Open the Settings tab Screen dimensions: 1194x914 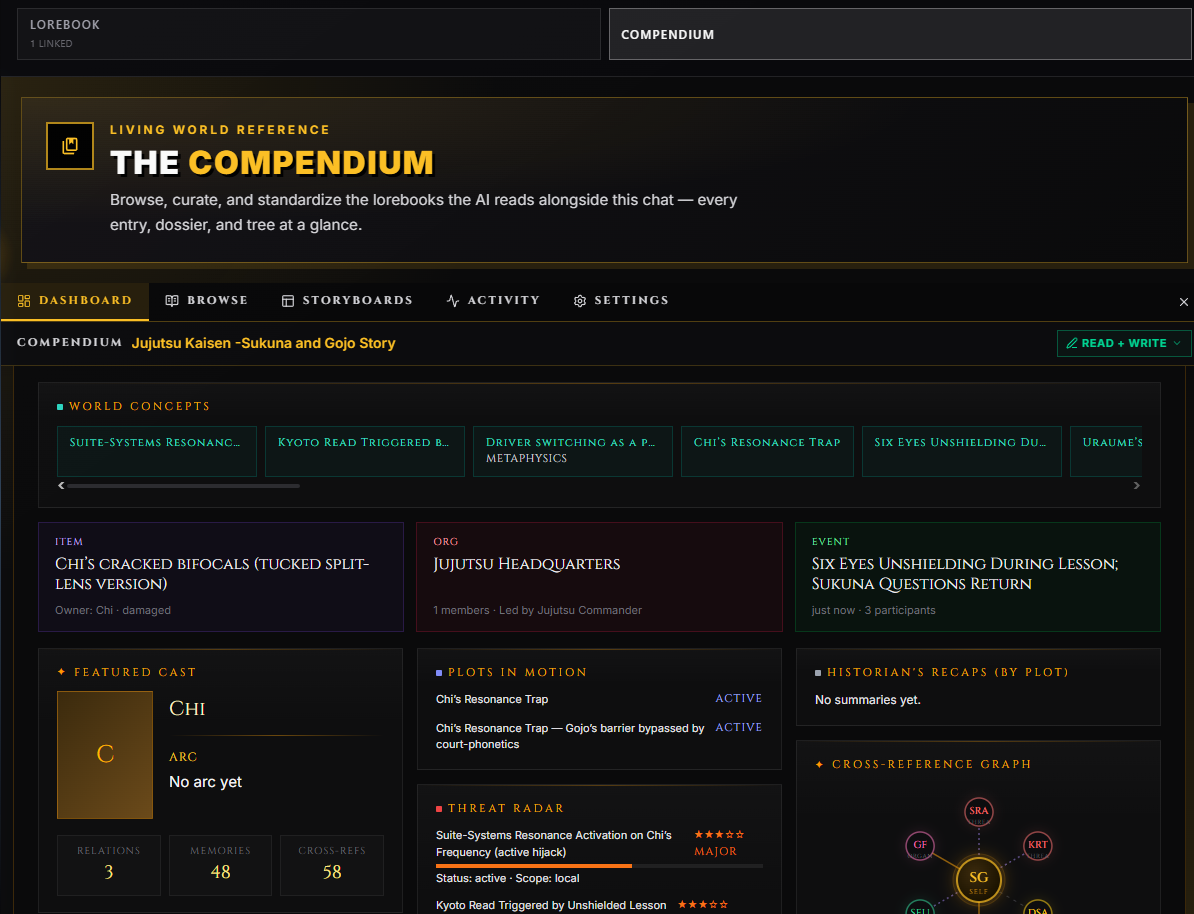coord(621,301)
